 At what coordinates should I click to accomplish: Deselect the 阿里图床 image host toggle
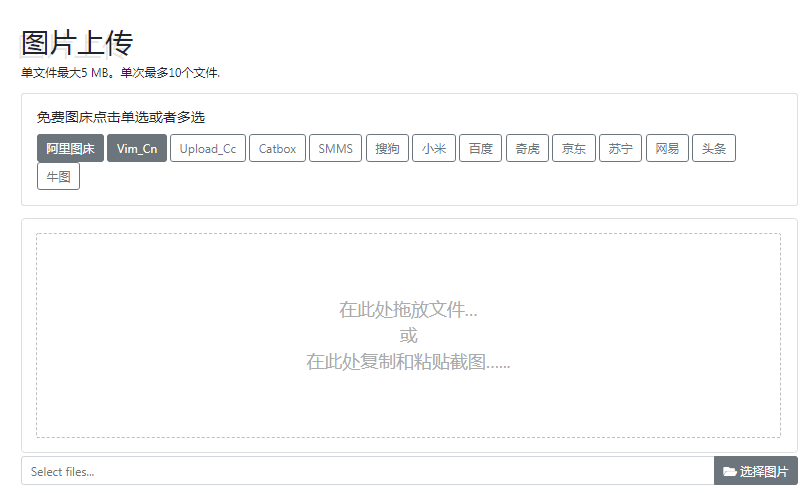coord(70,149)
